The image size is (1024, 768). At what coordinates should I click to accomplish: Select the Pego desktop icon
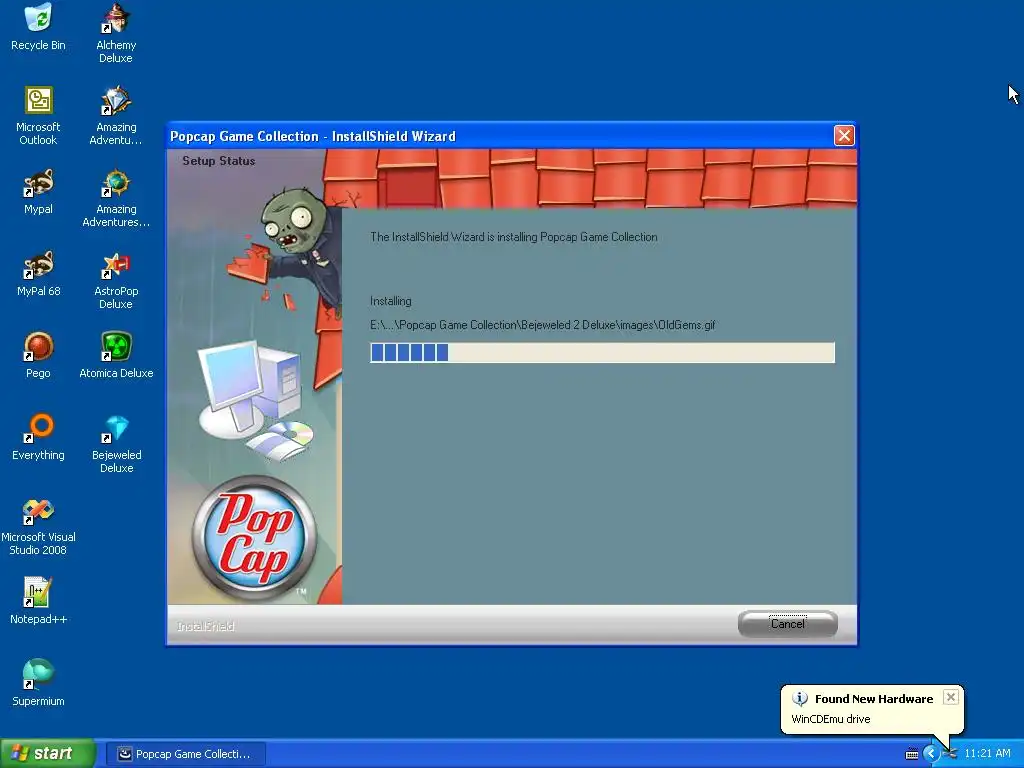(38, 355)
